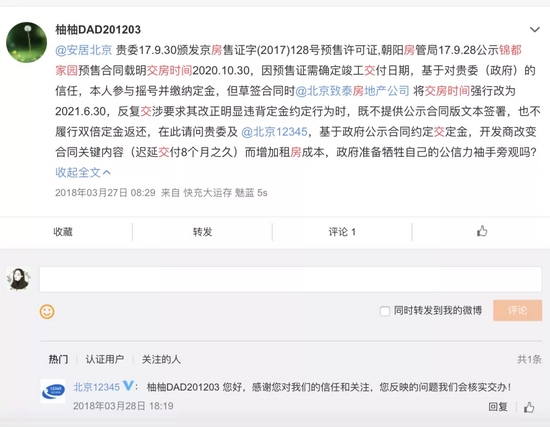Click 转发 to repost
This screenshot has width=550, height=427.
pyautogui.click(x=202, y=232)
